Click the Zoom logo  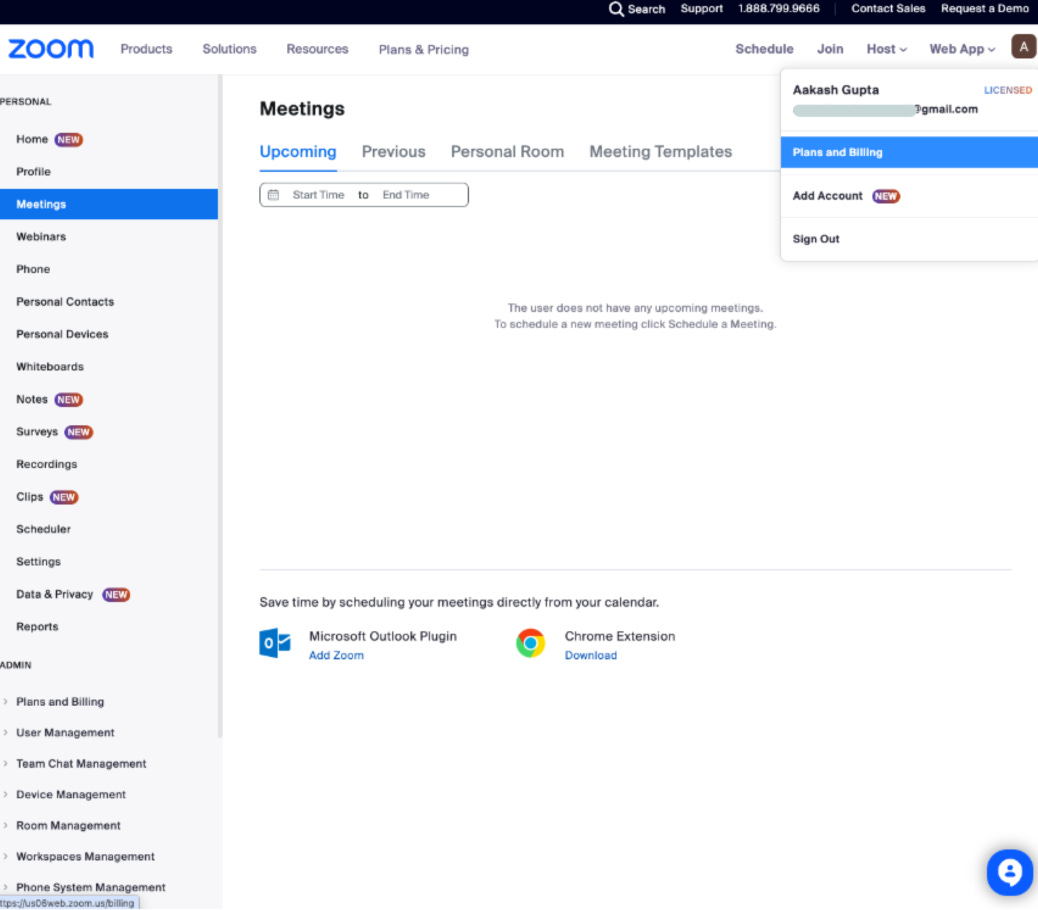pos(51,49)
